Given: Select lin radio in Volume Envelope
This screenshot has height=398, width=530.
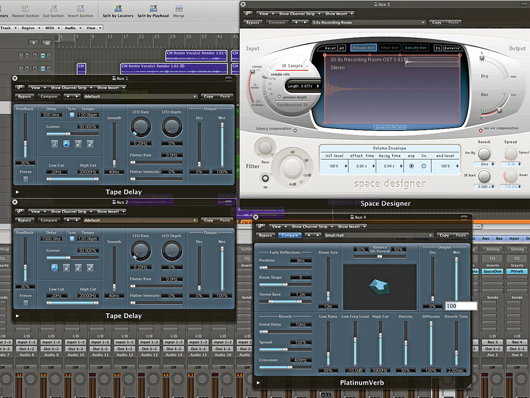Looking at the screenshot, I should point(424,166).
